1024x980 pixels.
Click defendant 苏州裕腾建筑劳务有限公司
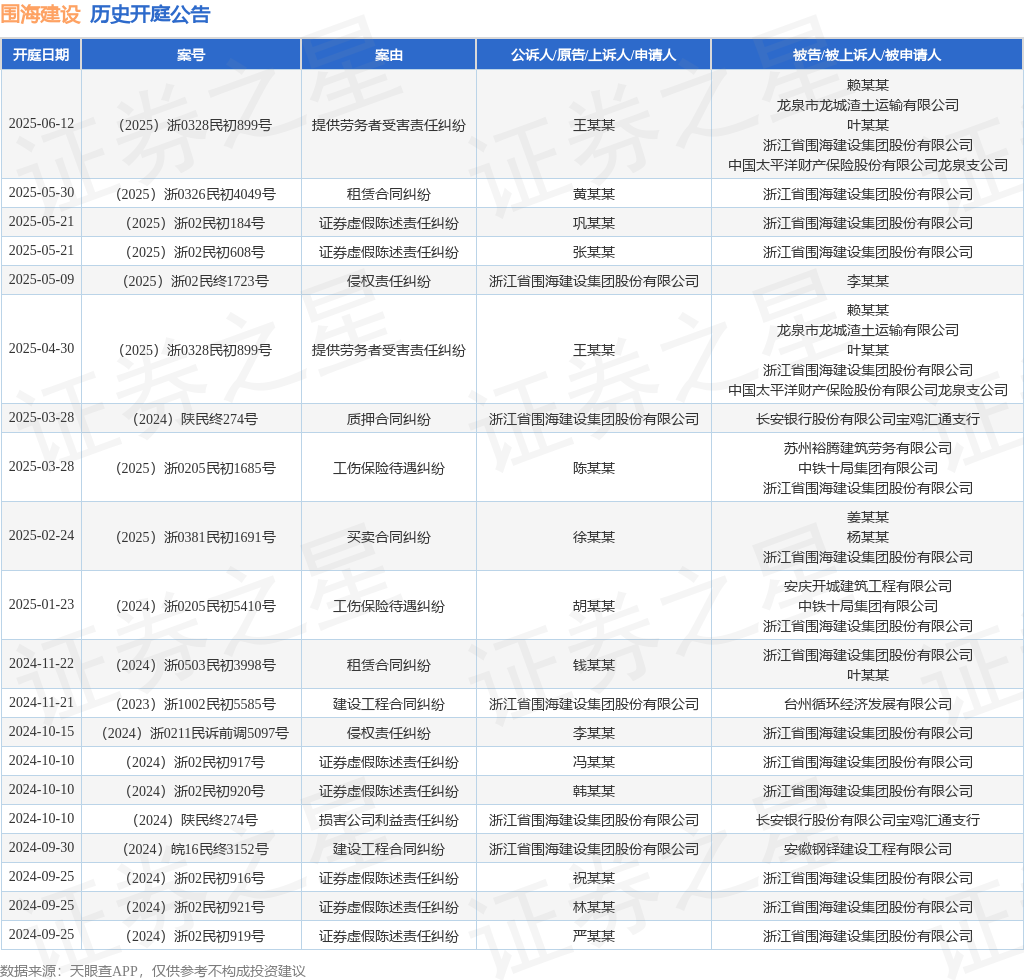[867, 449]
